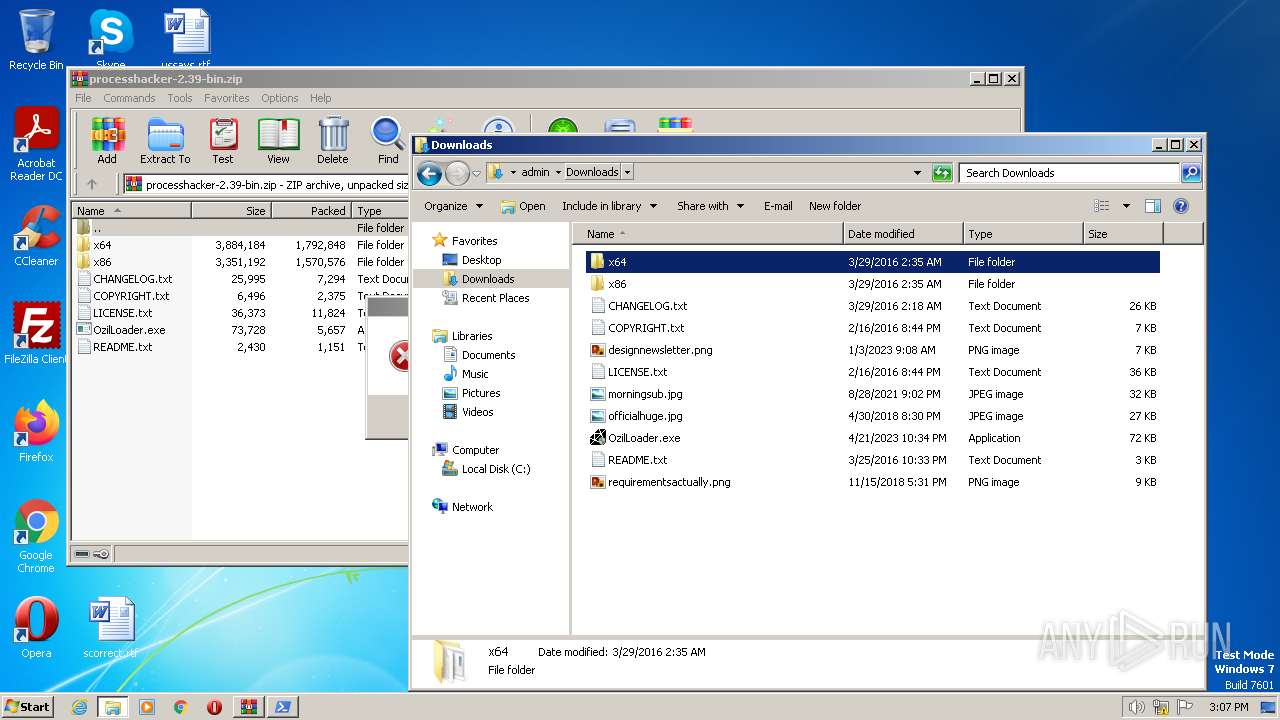Open Recycle Bin desktop icon
1280x720 pixels.
36,40
